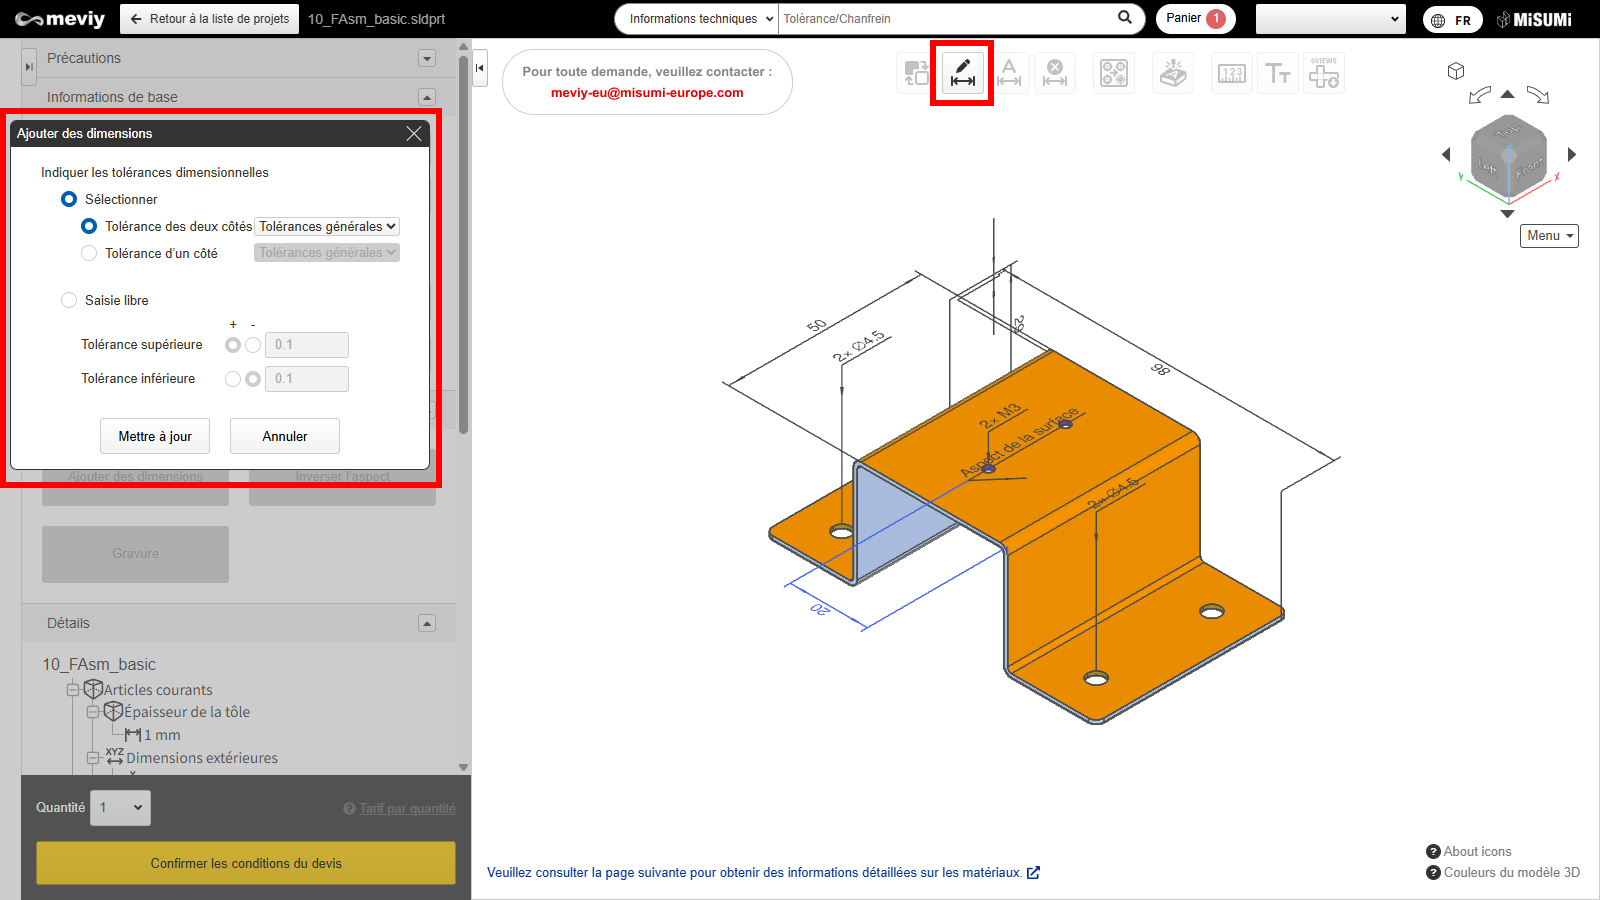Viewport: 1600px width, 900px height.
Task: Click the isometric home view cube icon
Action: [1456, 71]
